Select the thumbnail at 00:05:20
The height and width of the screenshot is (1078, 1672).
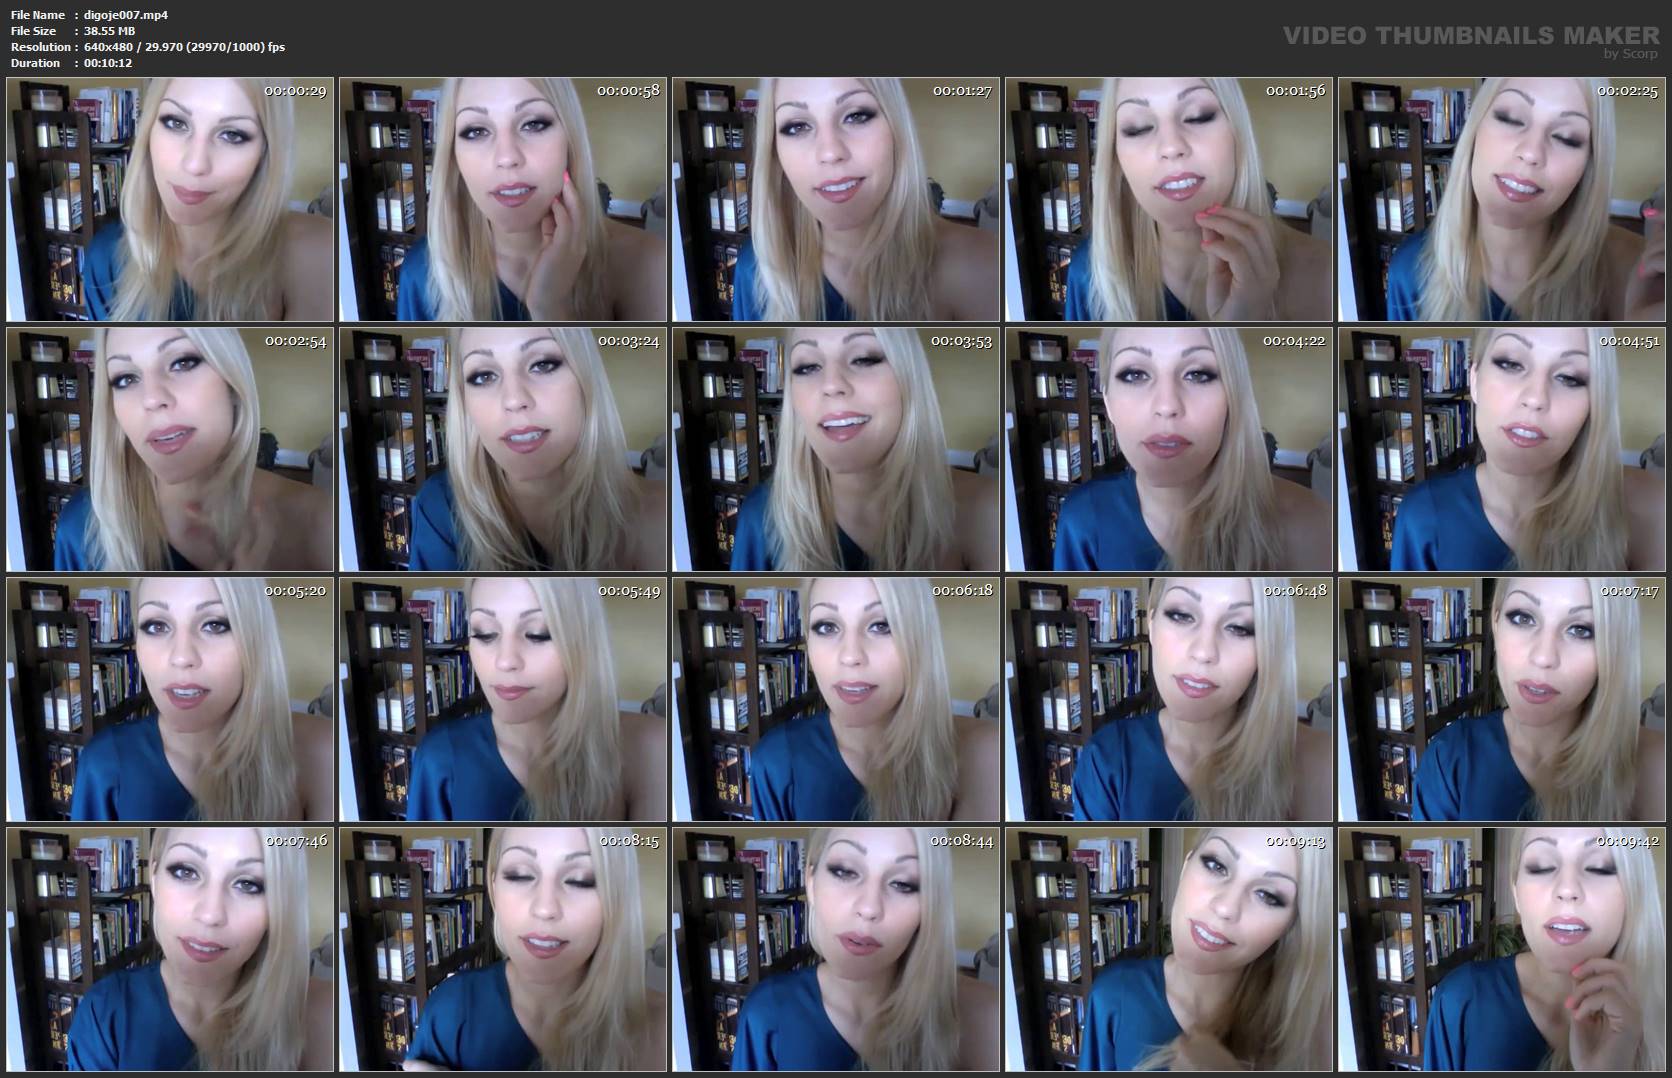coord(170,700)
